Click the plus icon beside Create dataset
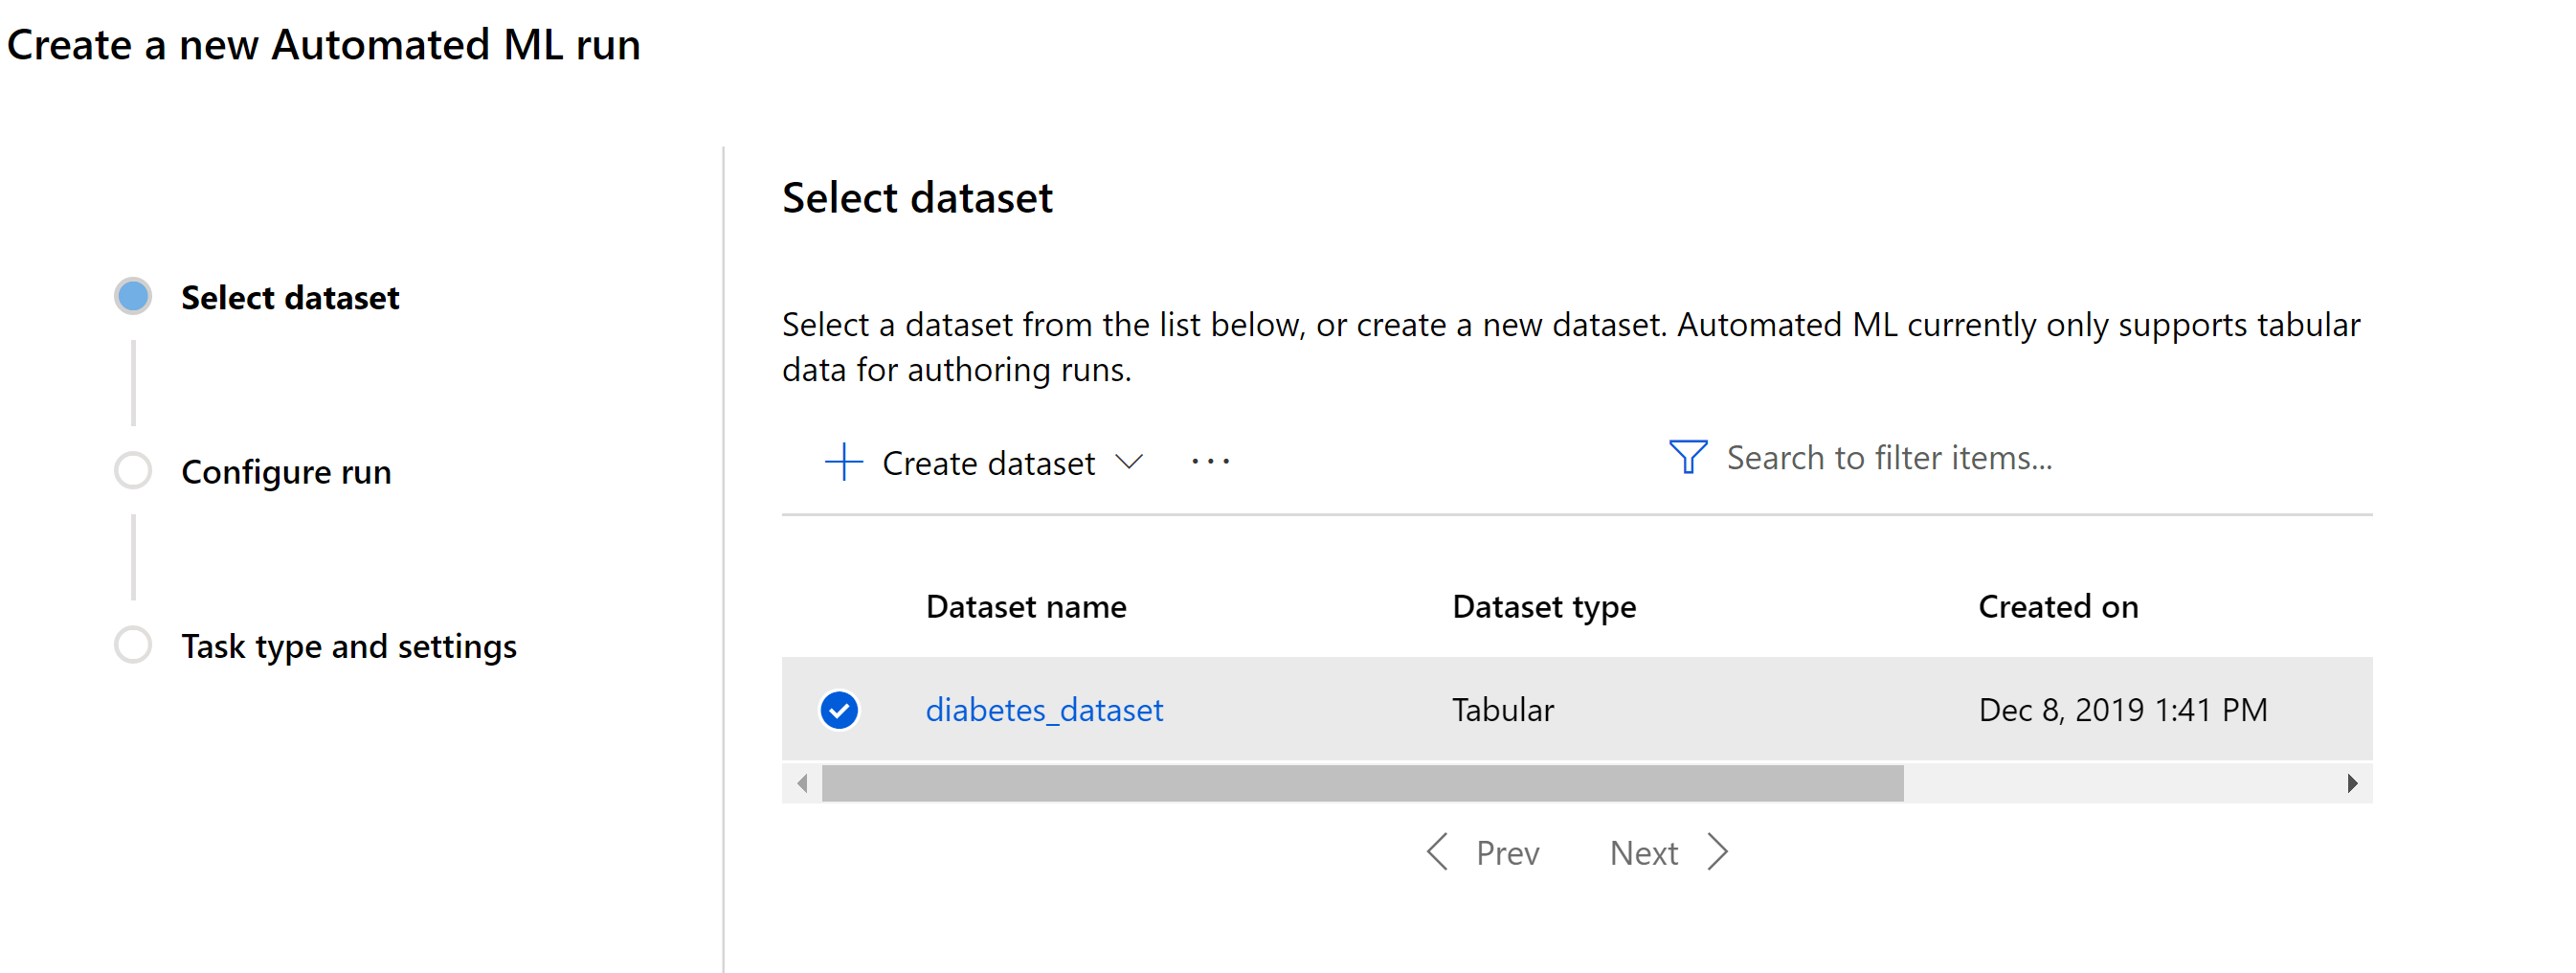2576x973 pixels. pyautogui.click(x=843, y=462)
